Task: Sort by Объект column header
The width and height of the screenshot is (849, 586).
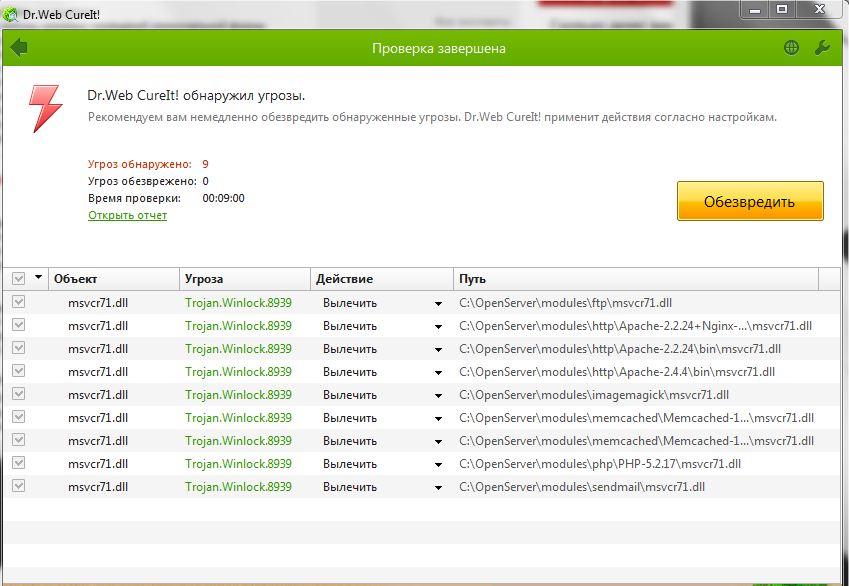Action: pos(112,279)
